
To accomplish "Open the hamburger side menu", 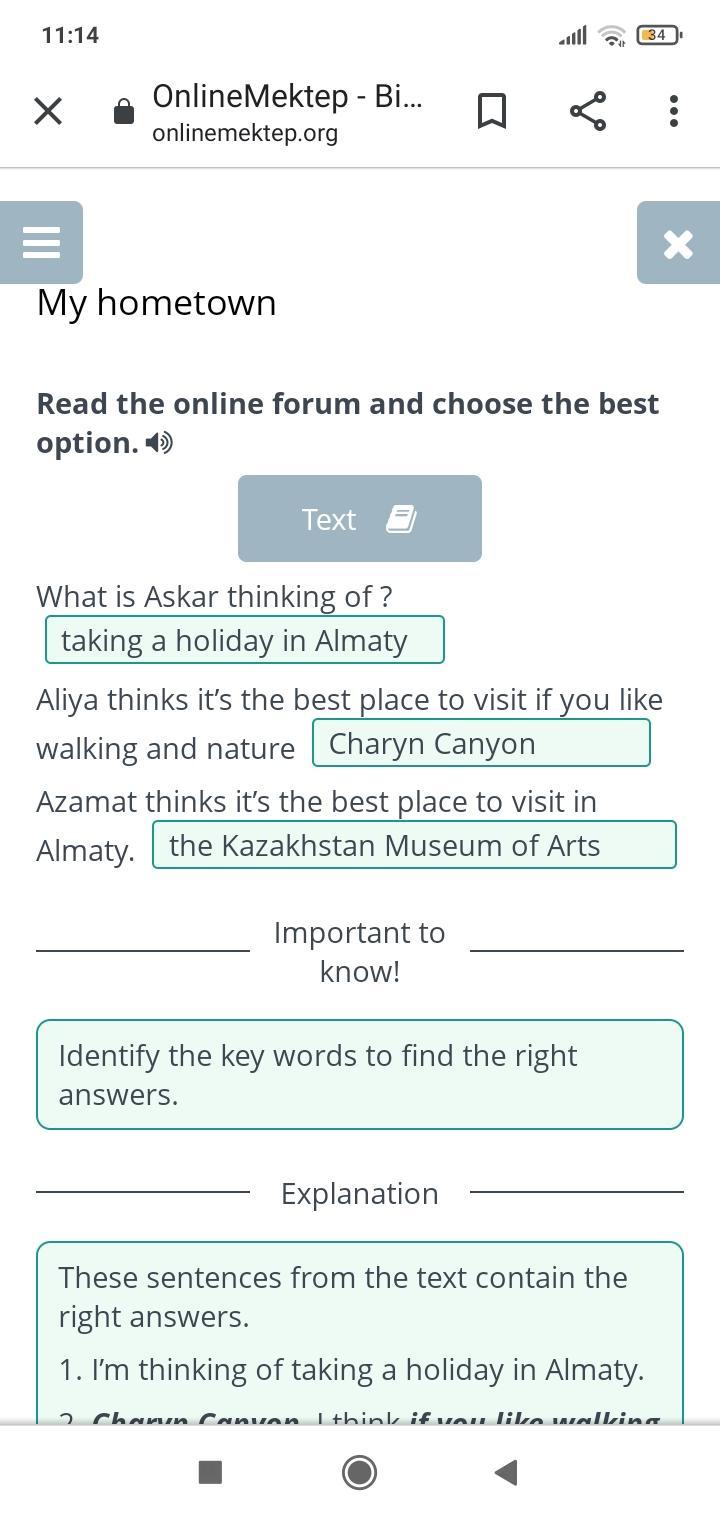I will (41, 242).
